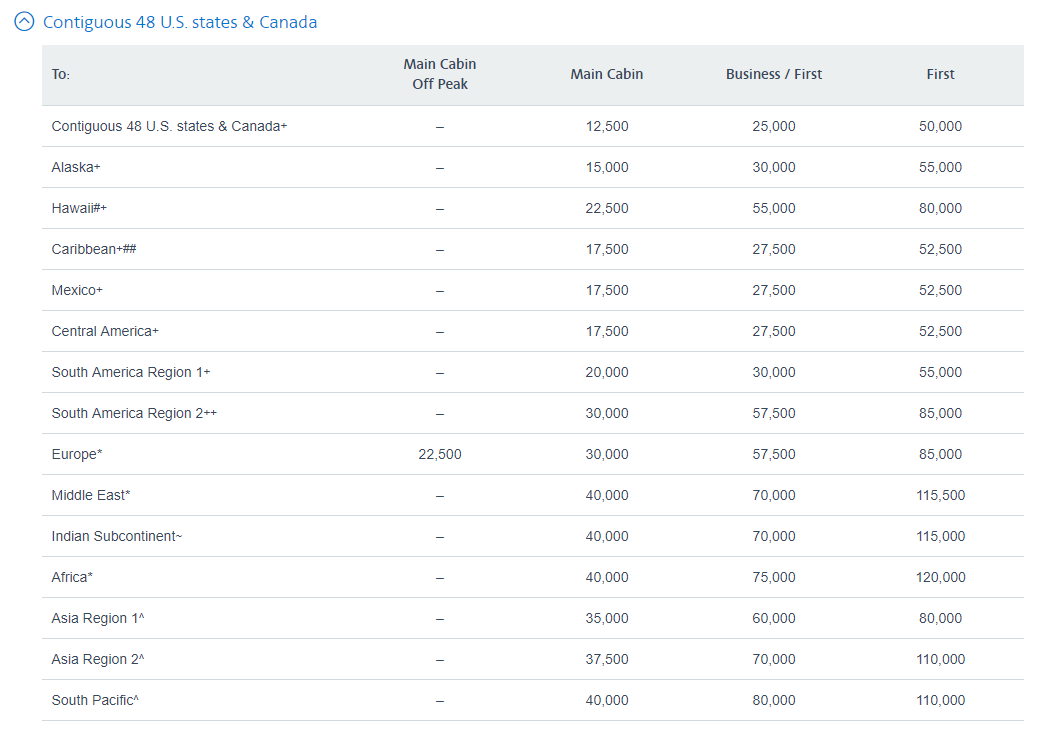Click the Alaska row label
The width and height of the screenshot is (1042, 736).
[76, 167]
